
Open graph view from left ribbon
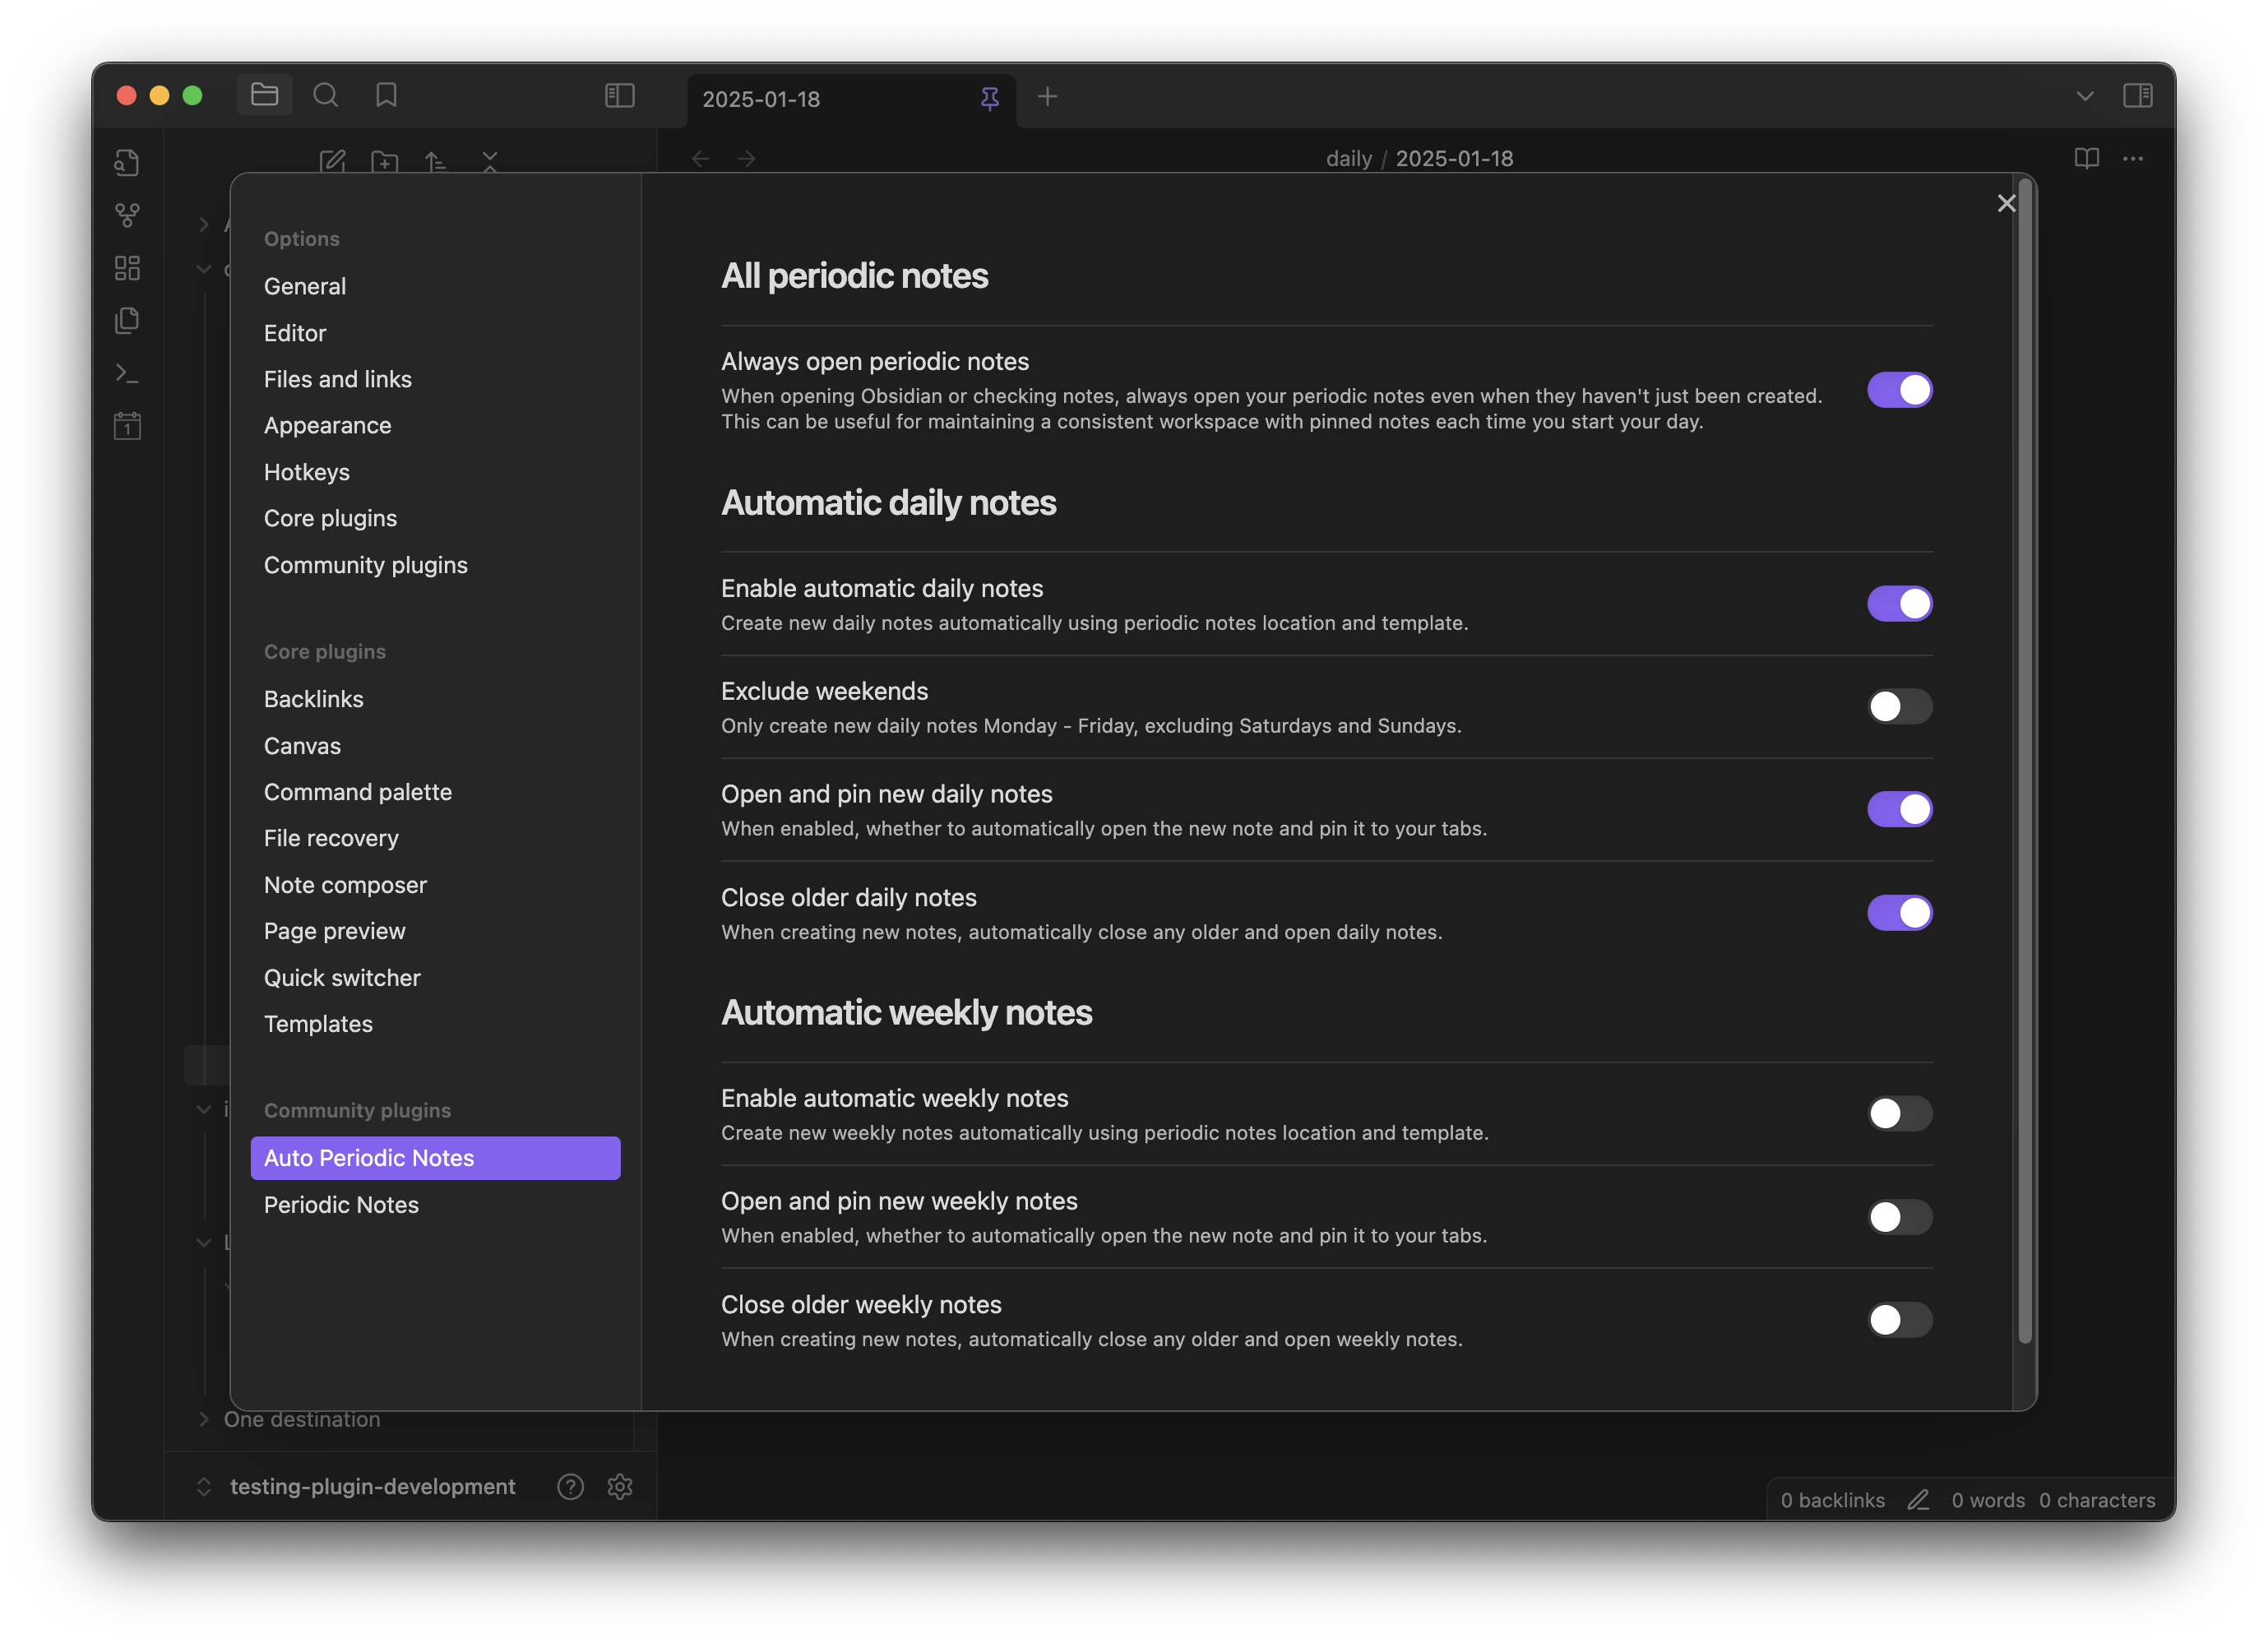[x=127, y=215]
